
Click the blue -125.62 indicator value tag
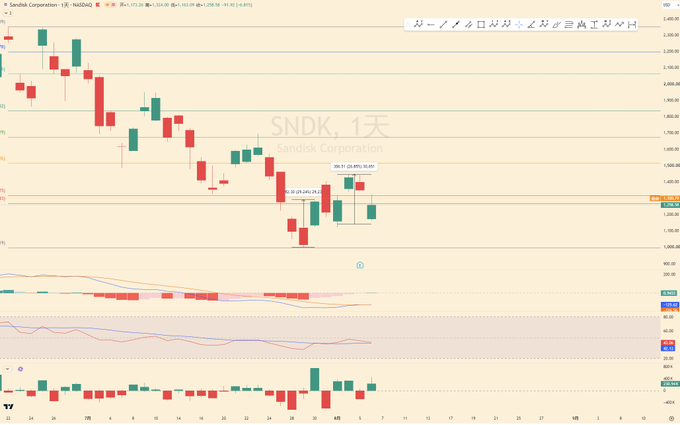point(670,305)
